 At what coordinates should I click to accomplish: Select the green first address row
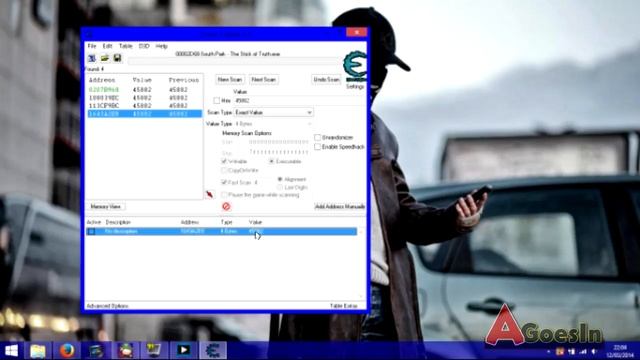coord(144,90)
